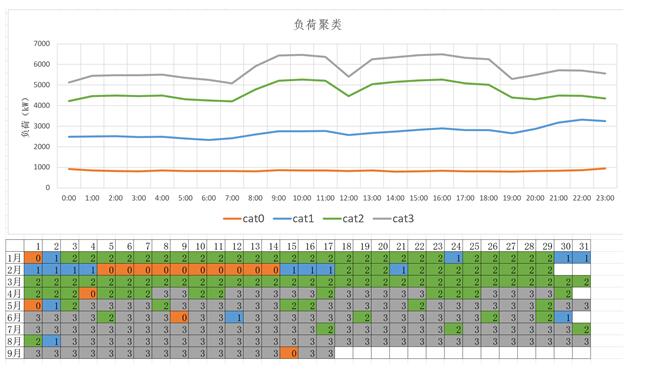Select the 9月 row header cell

point(15,353)
